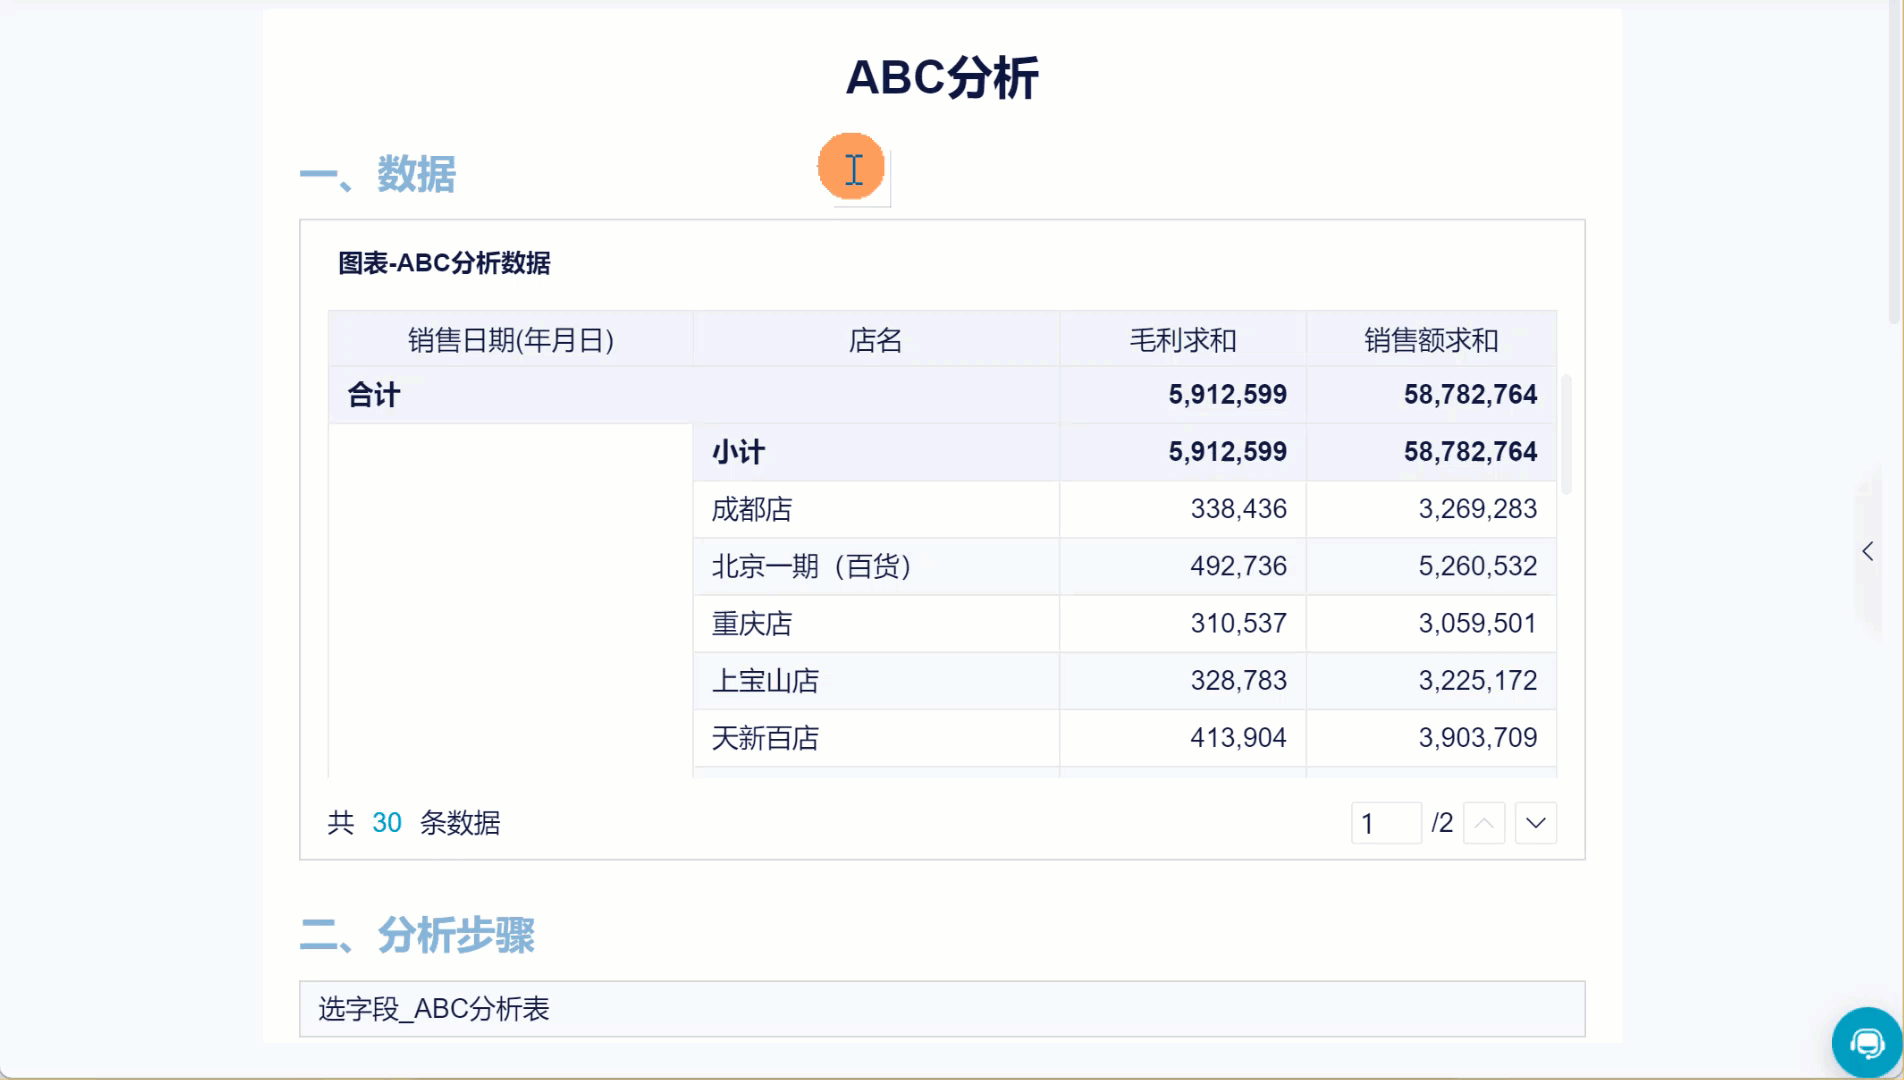Click the 北京一期（百货） store cell
The image size is (1904, 1080).
(x=811, y=567)
